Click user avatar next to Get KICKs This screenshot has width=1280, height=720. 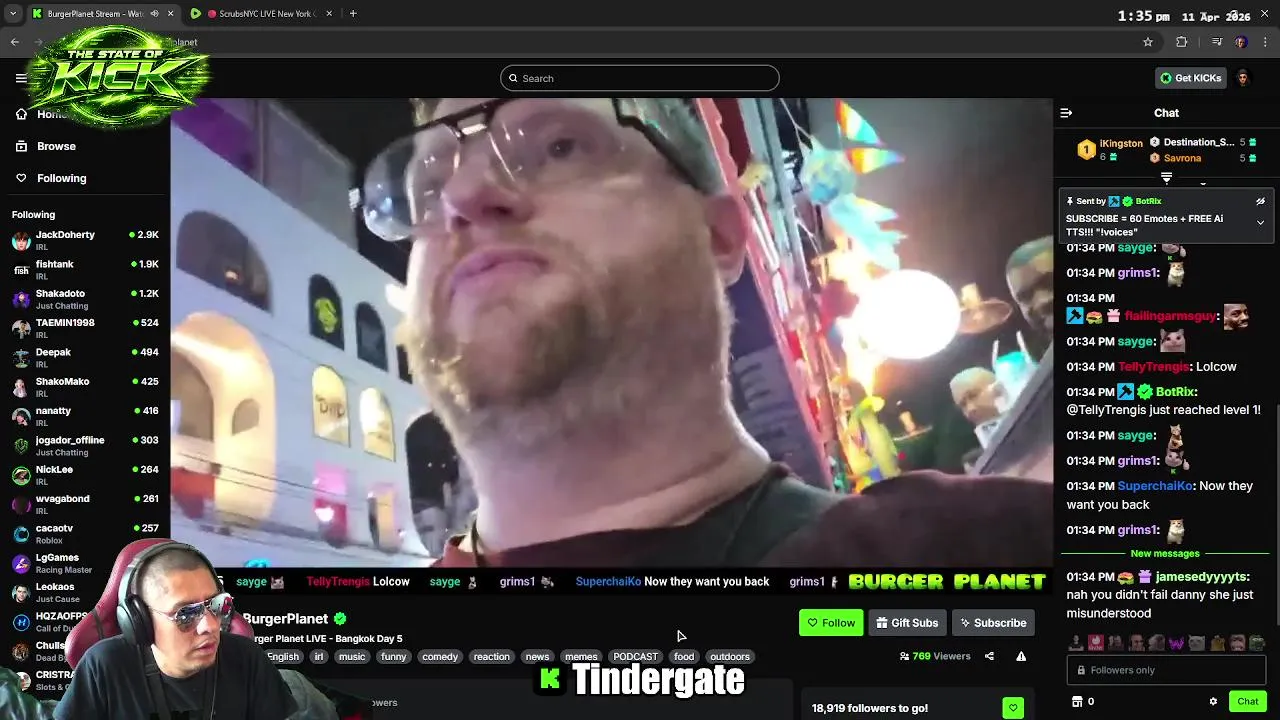pyautogui.click(x=1242, y=78)
